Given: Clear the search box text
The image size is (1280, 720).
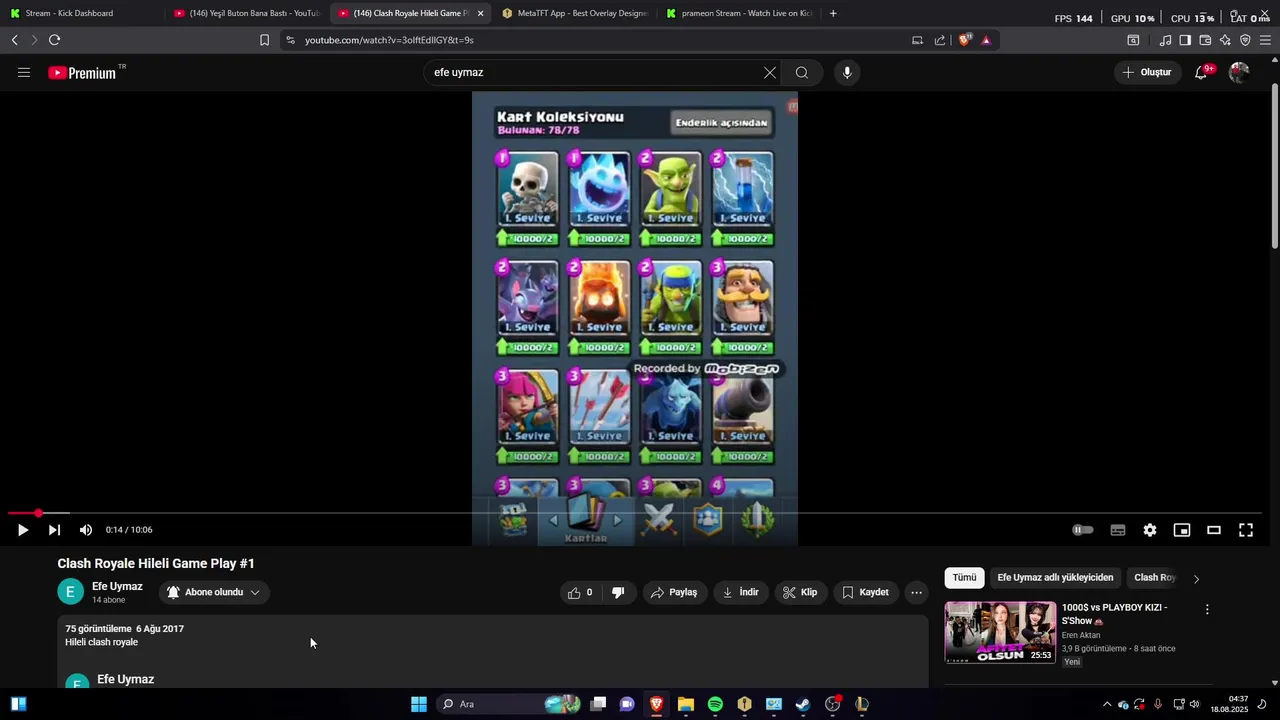Looking at the screenshot, I should (770, 72).
